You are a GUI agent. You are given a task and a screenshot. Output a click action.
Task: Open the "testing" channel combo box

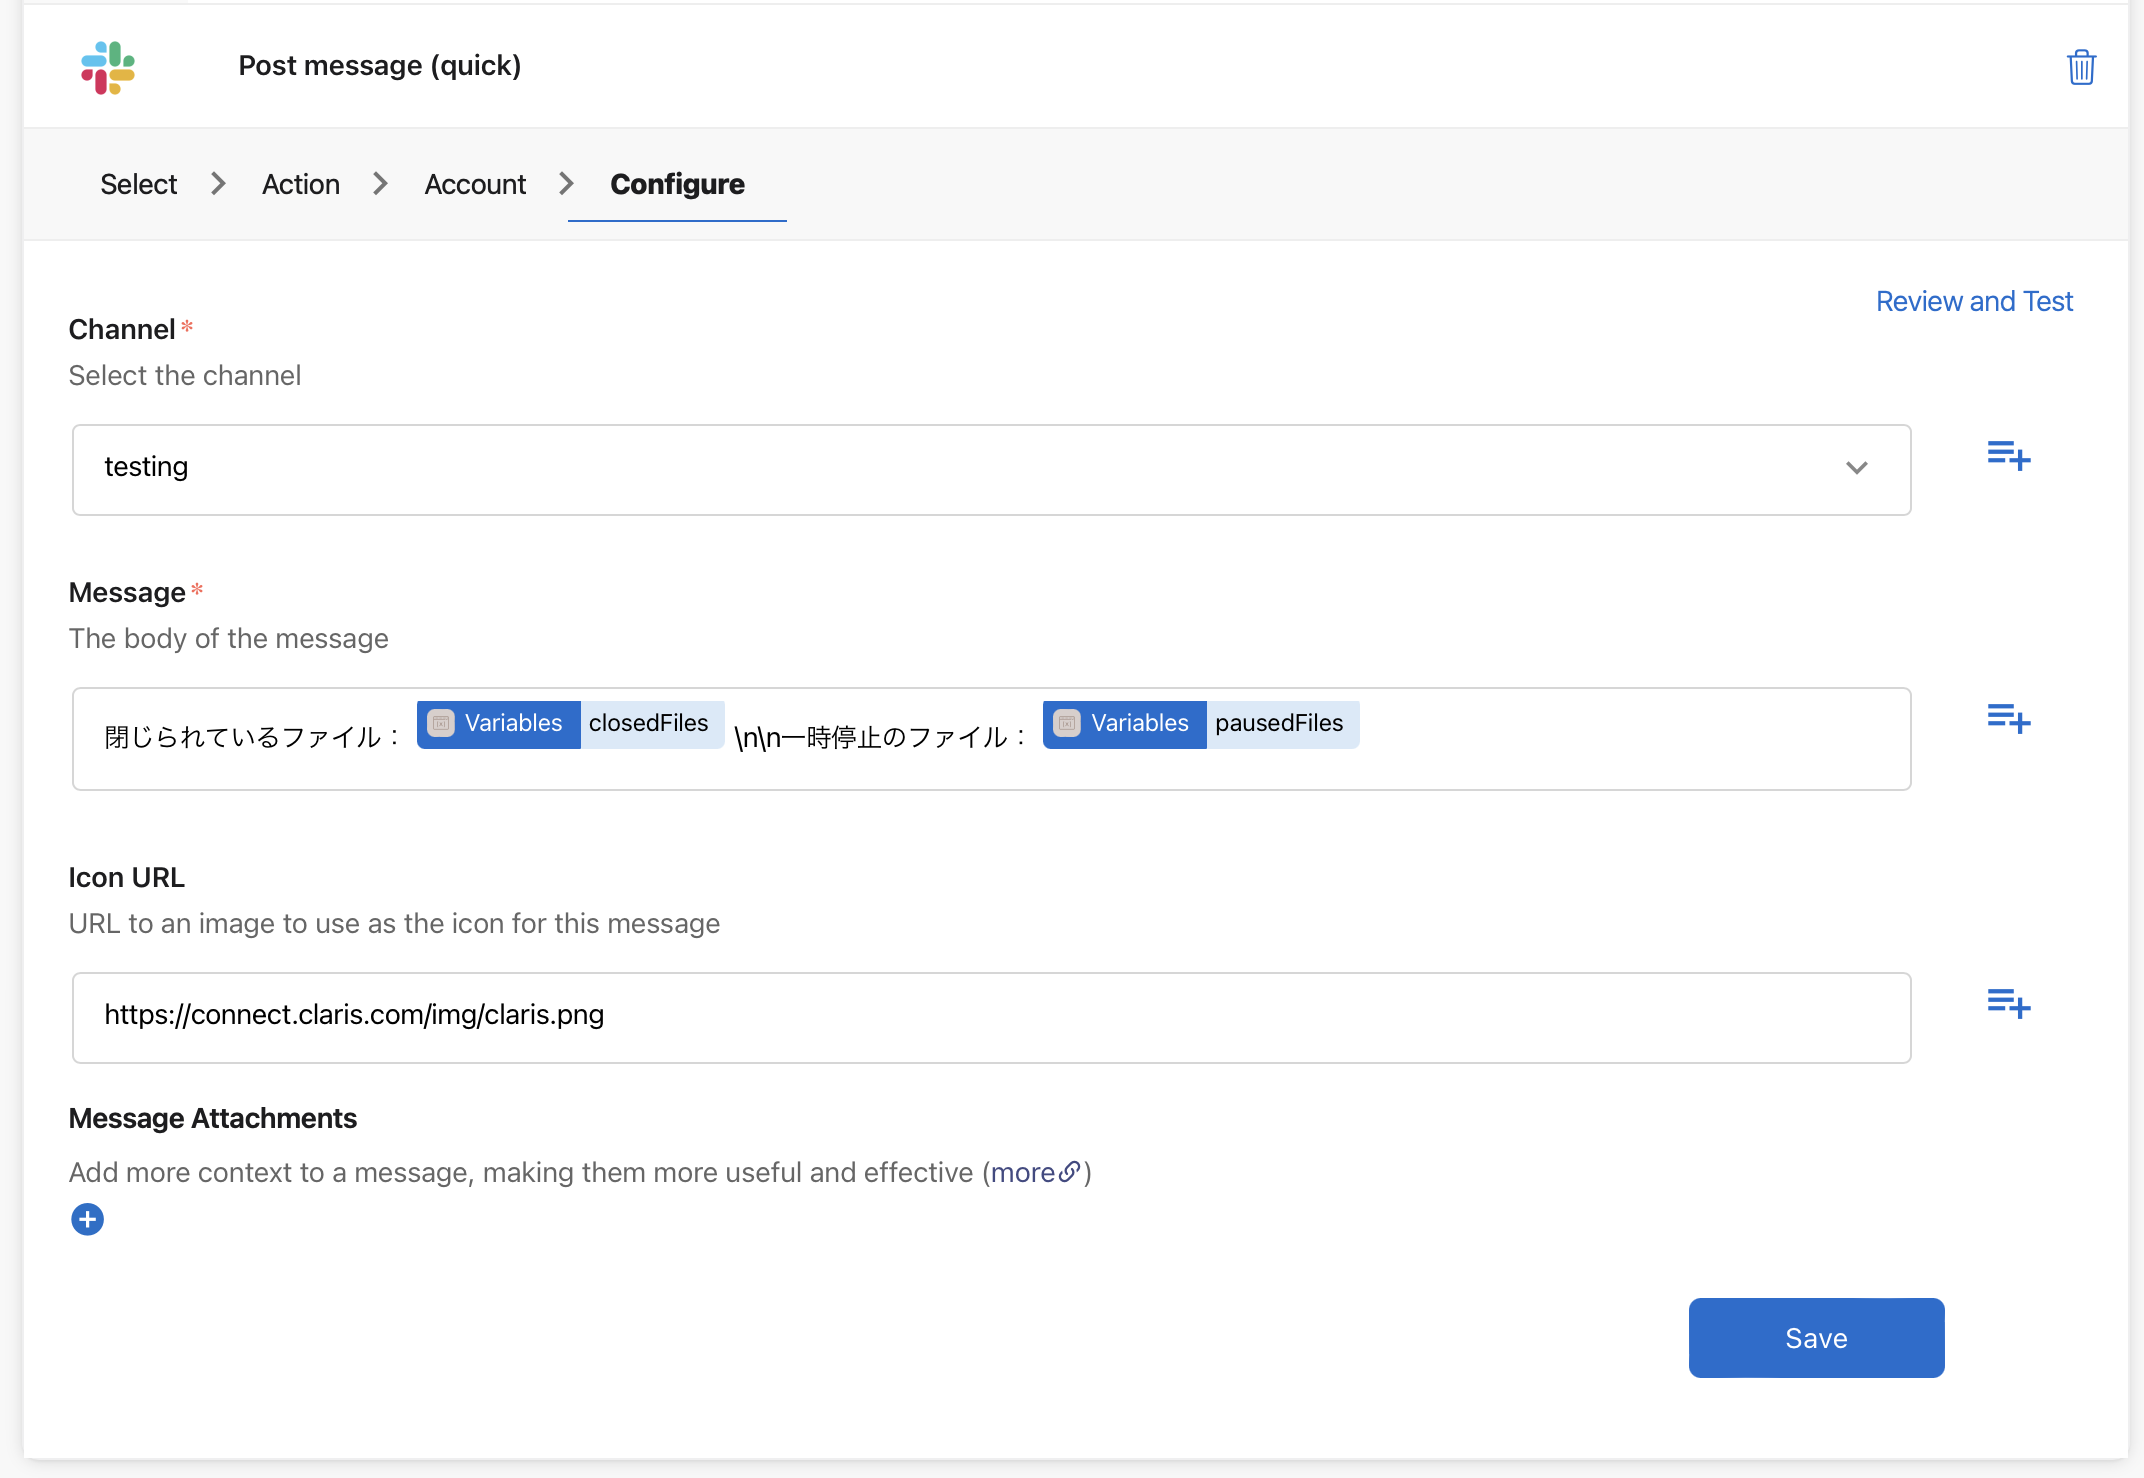(x=991, y=469)
